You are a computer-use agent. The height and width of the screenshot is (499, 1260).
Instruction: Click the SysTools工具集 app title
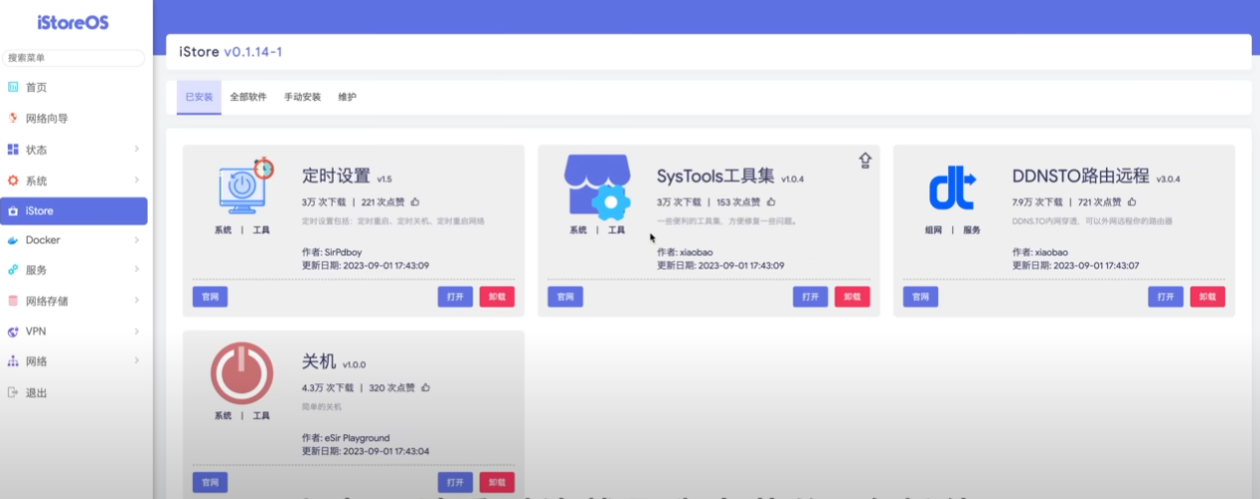pyautogui.click(x=716, y=176)
